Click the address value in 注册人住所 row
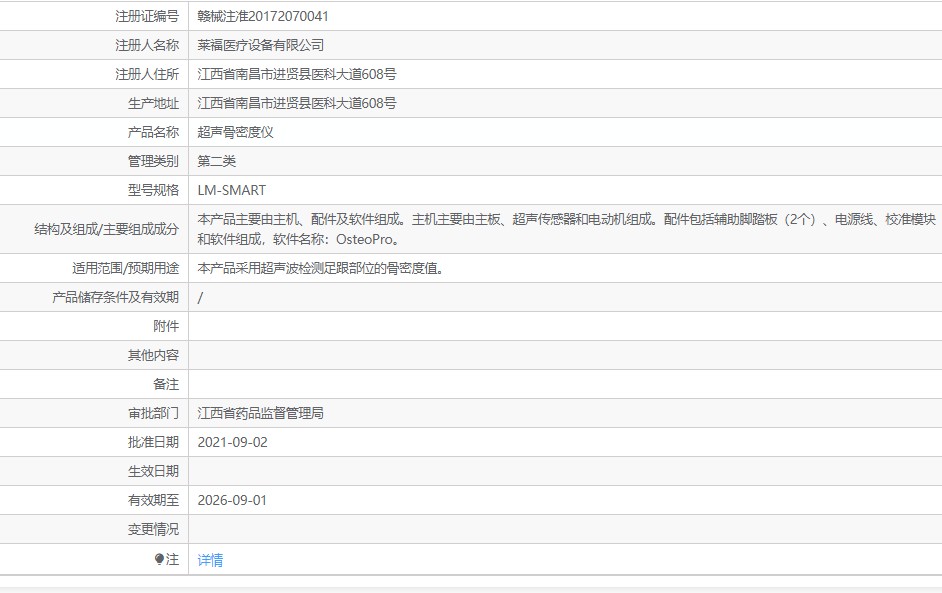This screenshot has width=942, height=593. pos(297,74)
